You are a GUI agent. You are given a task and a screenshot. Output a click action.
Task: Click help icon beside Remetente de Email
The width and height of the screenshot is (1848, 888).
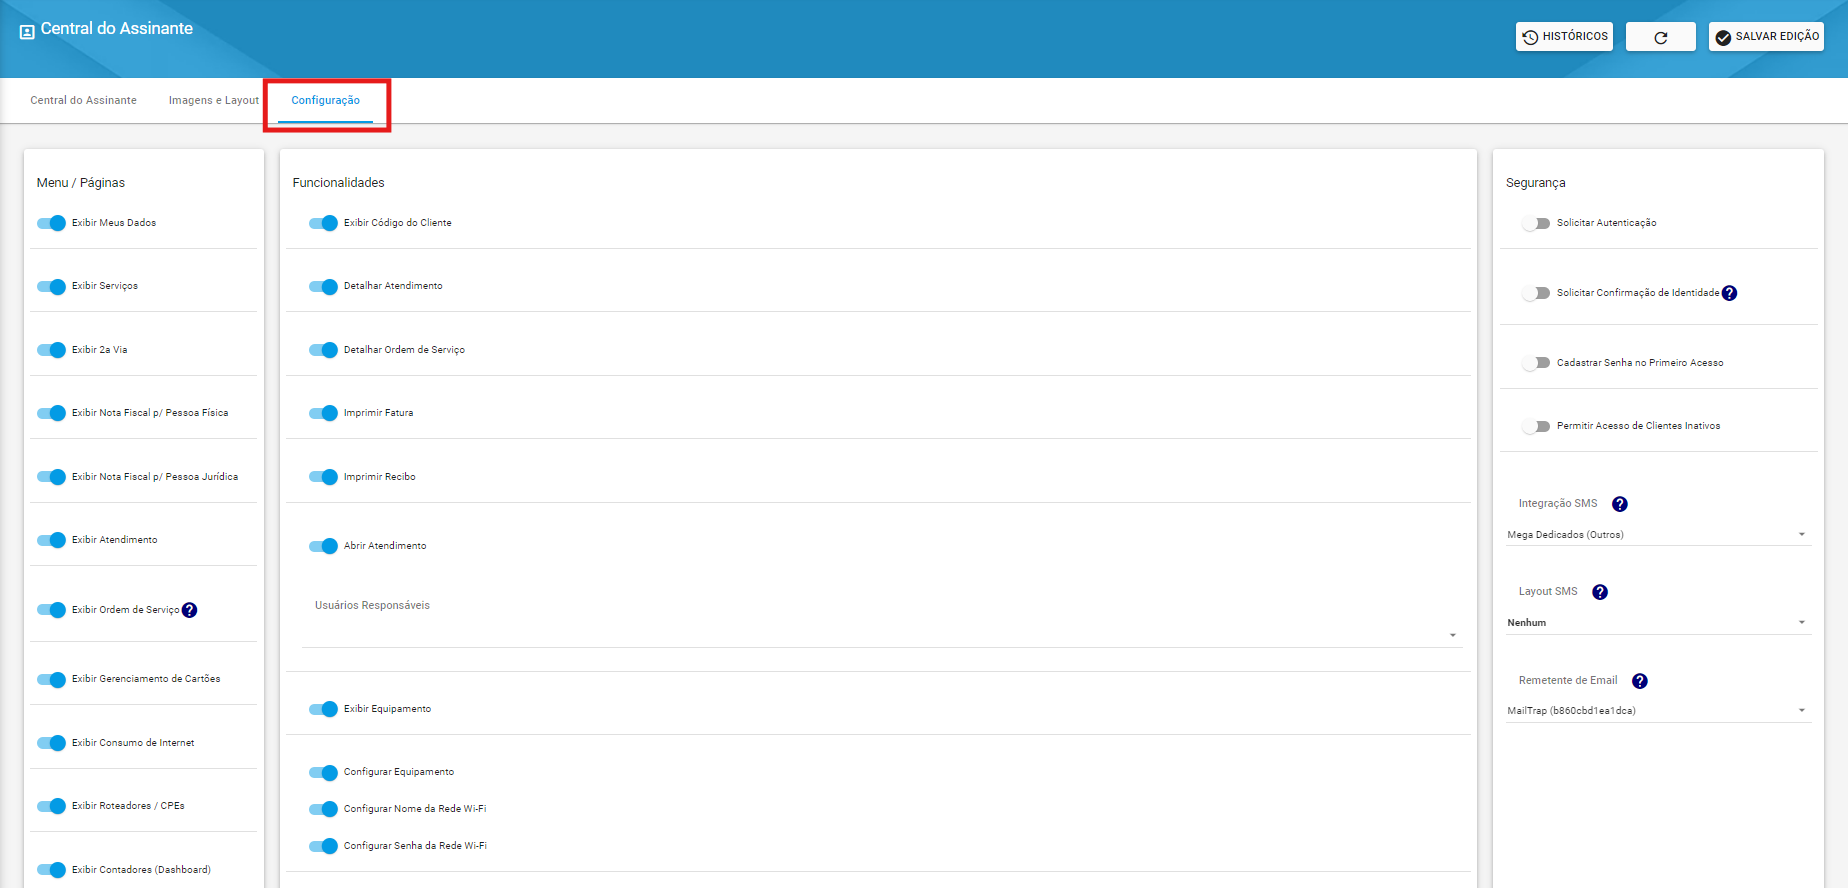pos(1640,681)
